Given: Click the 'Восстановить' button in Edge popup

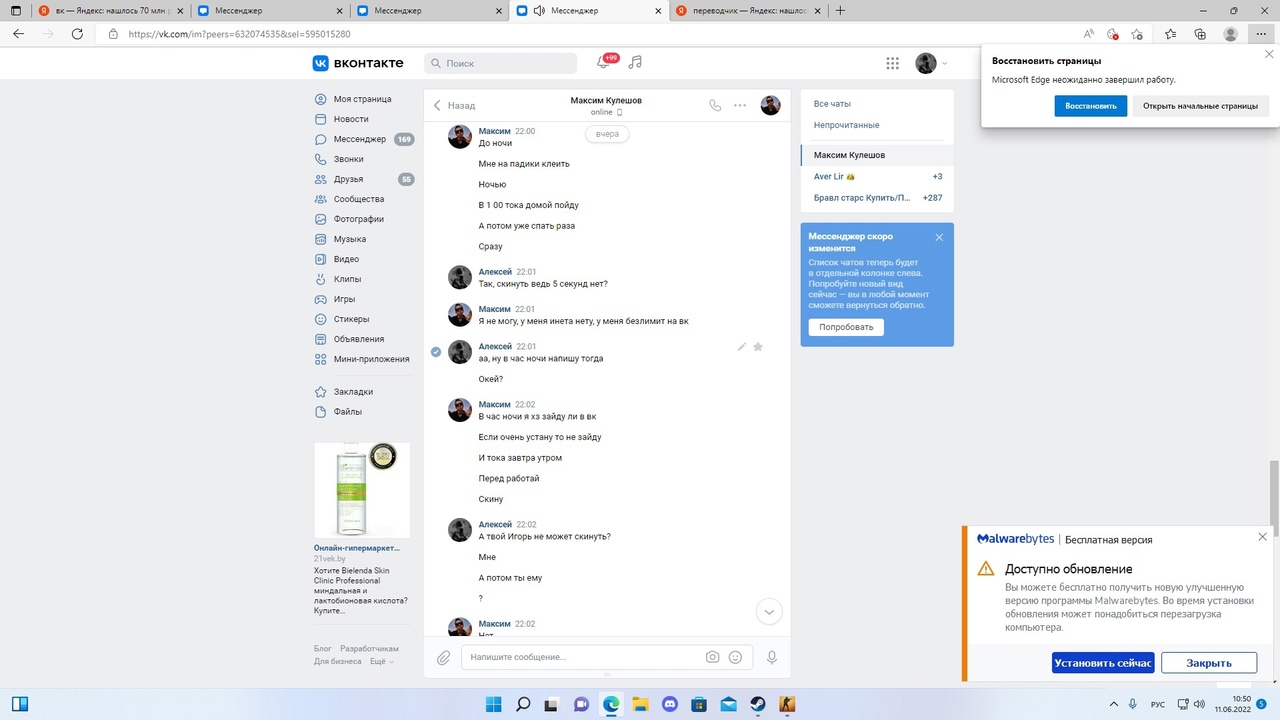Looking at the screenshot, I should (1090, 106).
